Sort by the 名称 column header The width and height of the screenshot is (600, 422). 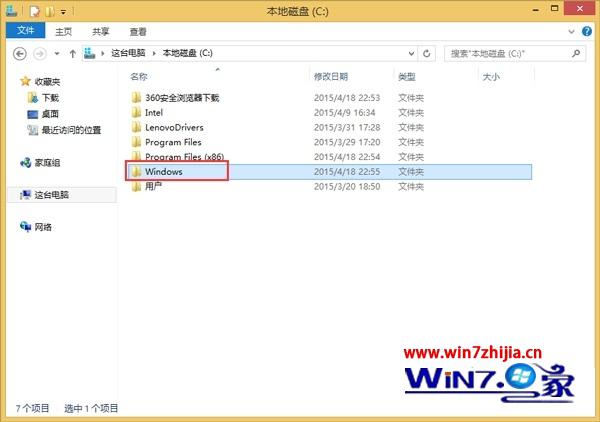139,77
